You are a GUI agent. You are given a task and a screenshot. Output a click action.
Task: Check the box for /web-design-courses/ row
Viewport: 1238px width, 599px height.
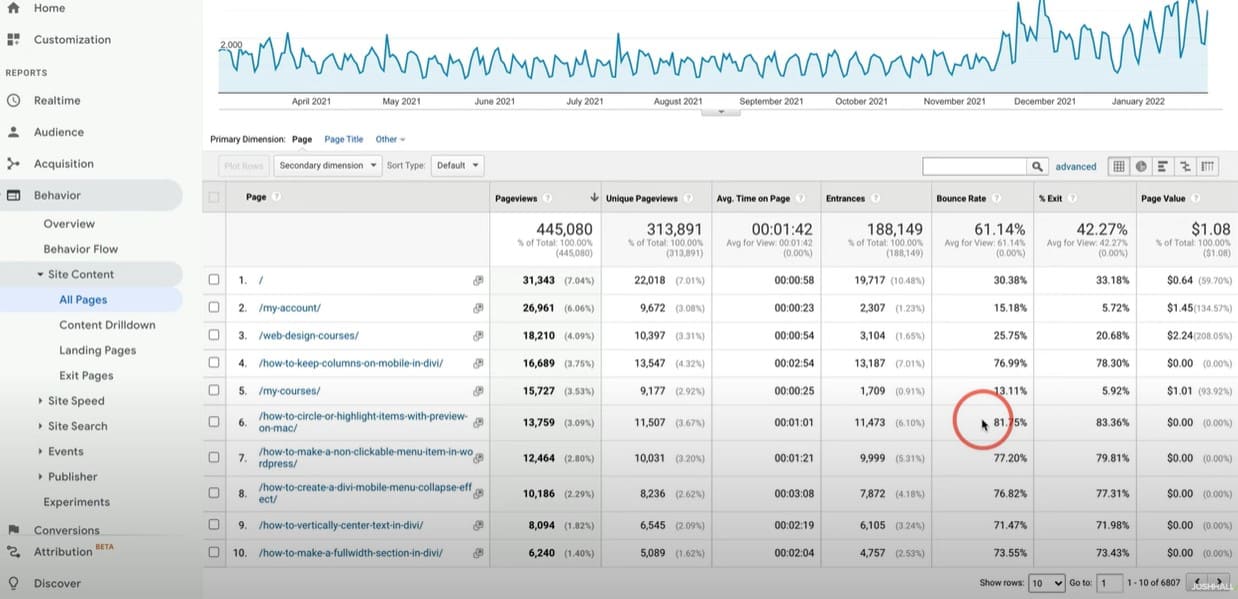click(x=214, y=335)
